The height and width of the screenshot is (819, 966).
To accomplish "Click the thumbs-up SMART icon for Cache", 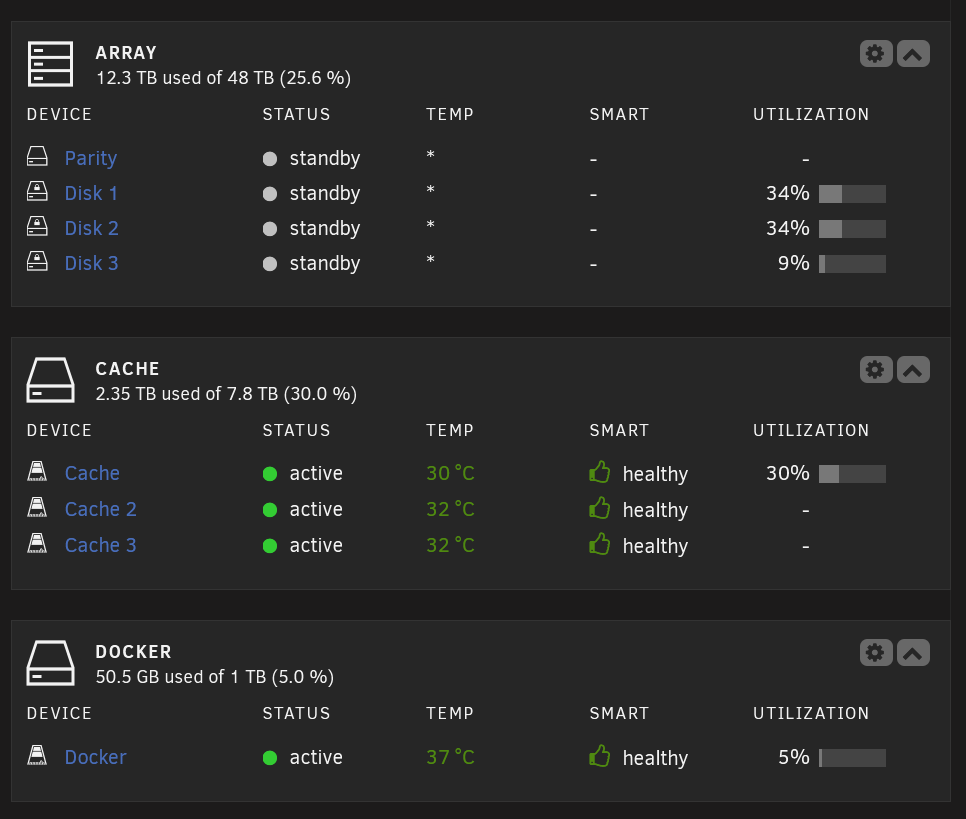I will (599, 473).
